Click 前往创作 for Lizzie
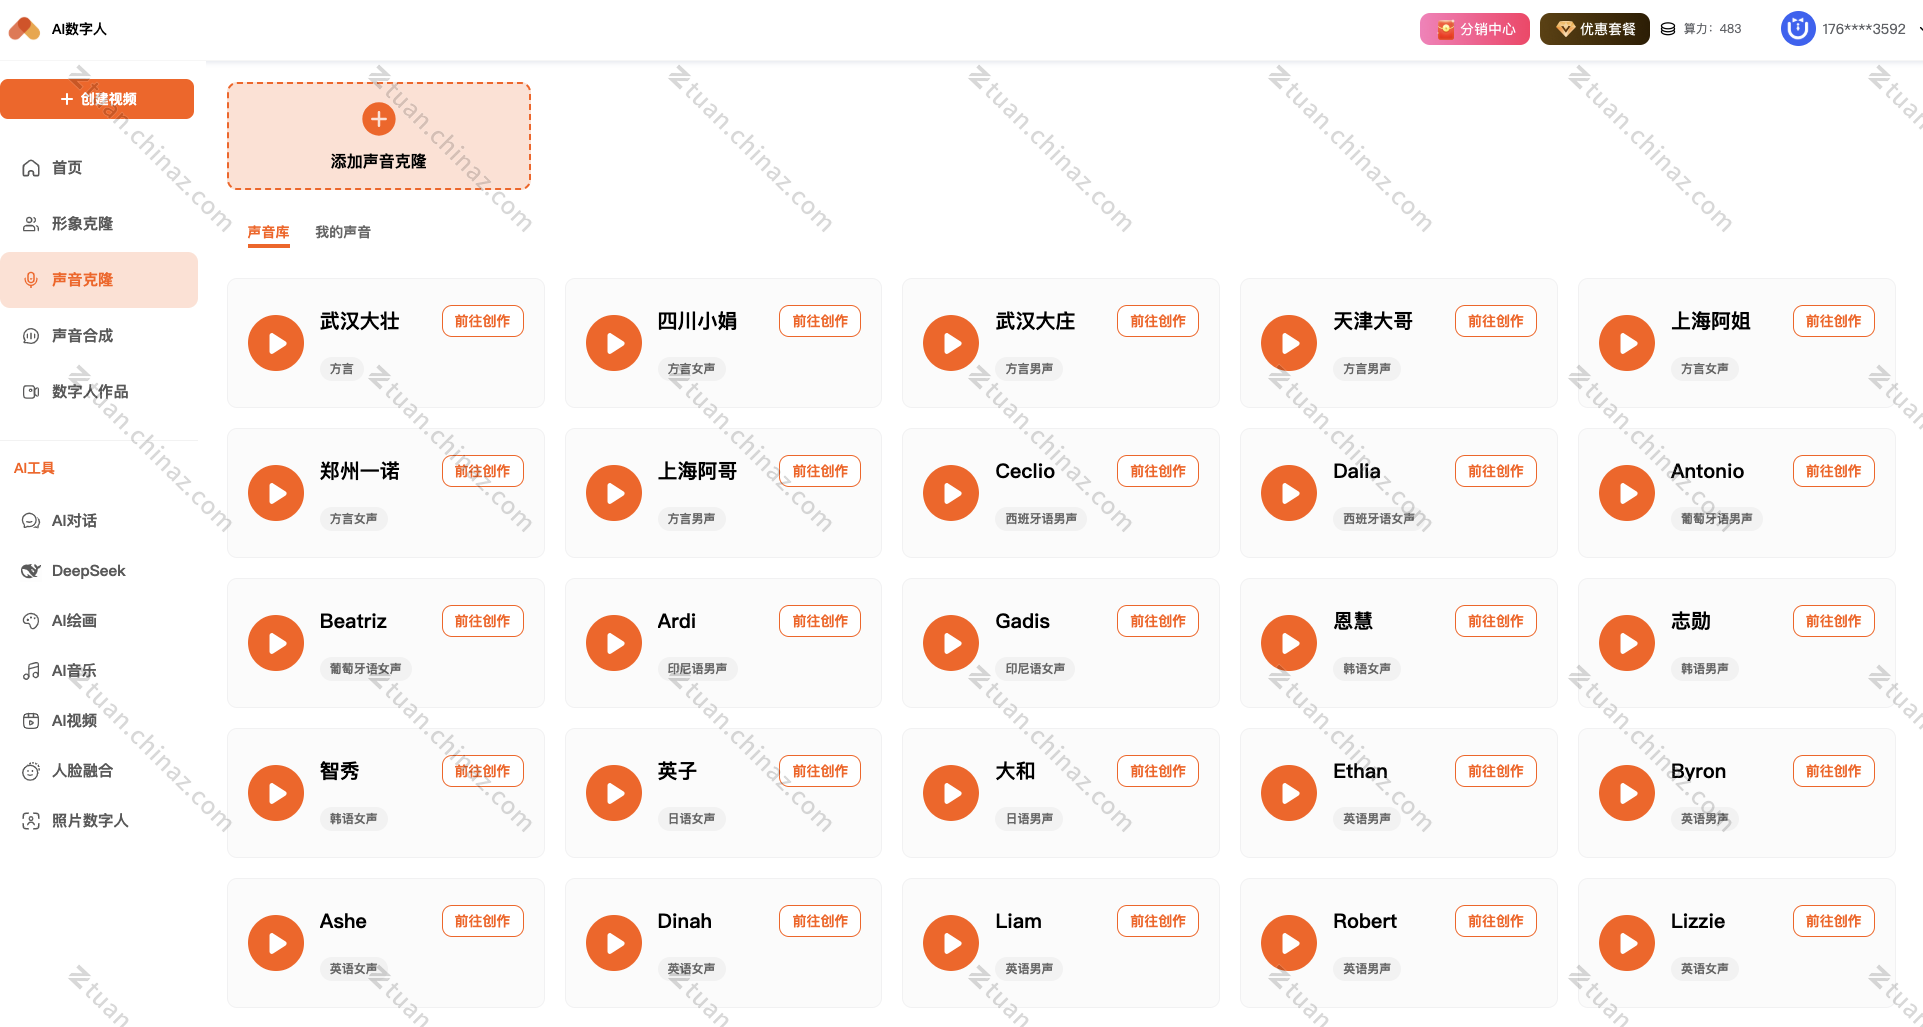 pyautogui.click(x=1834, y=921)
